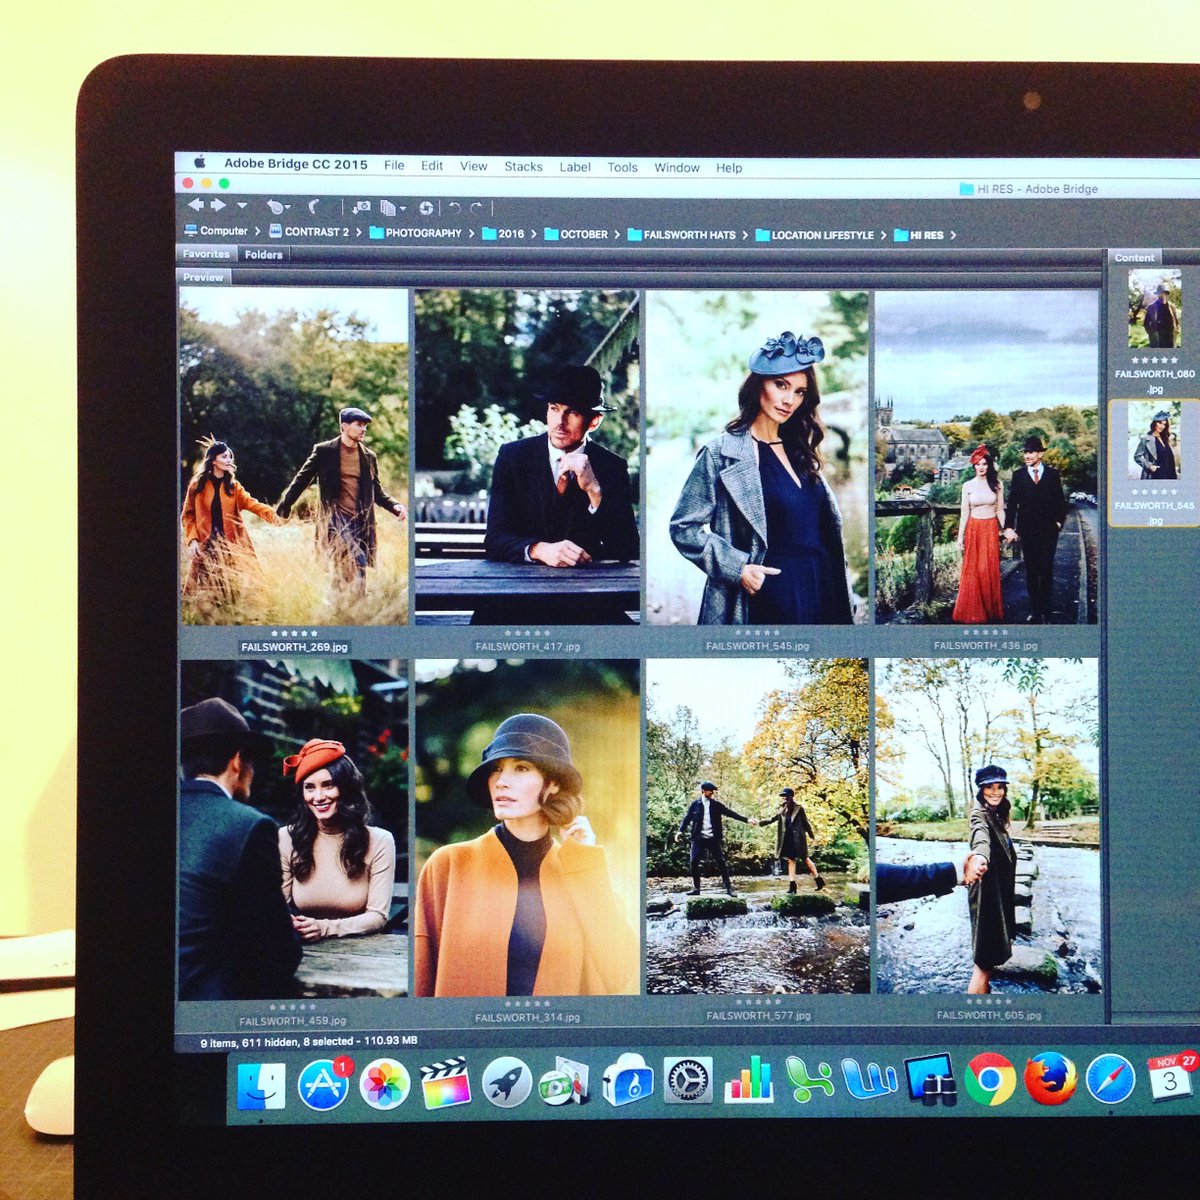Open the Label menu
1200x1200 pixels.
[575, 167]
